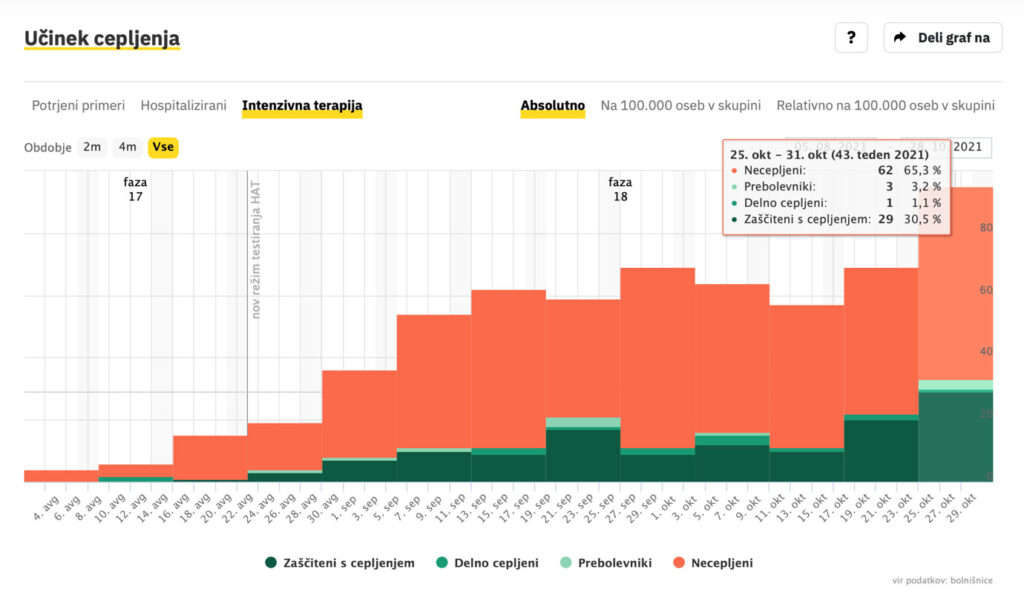
Task: Click the share arrow icon
Action: 899,38
